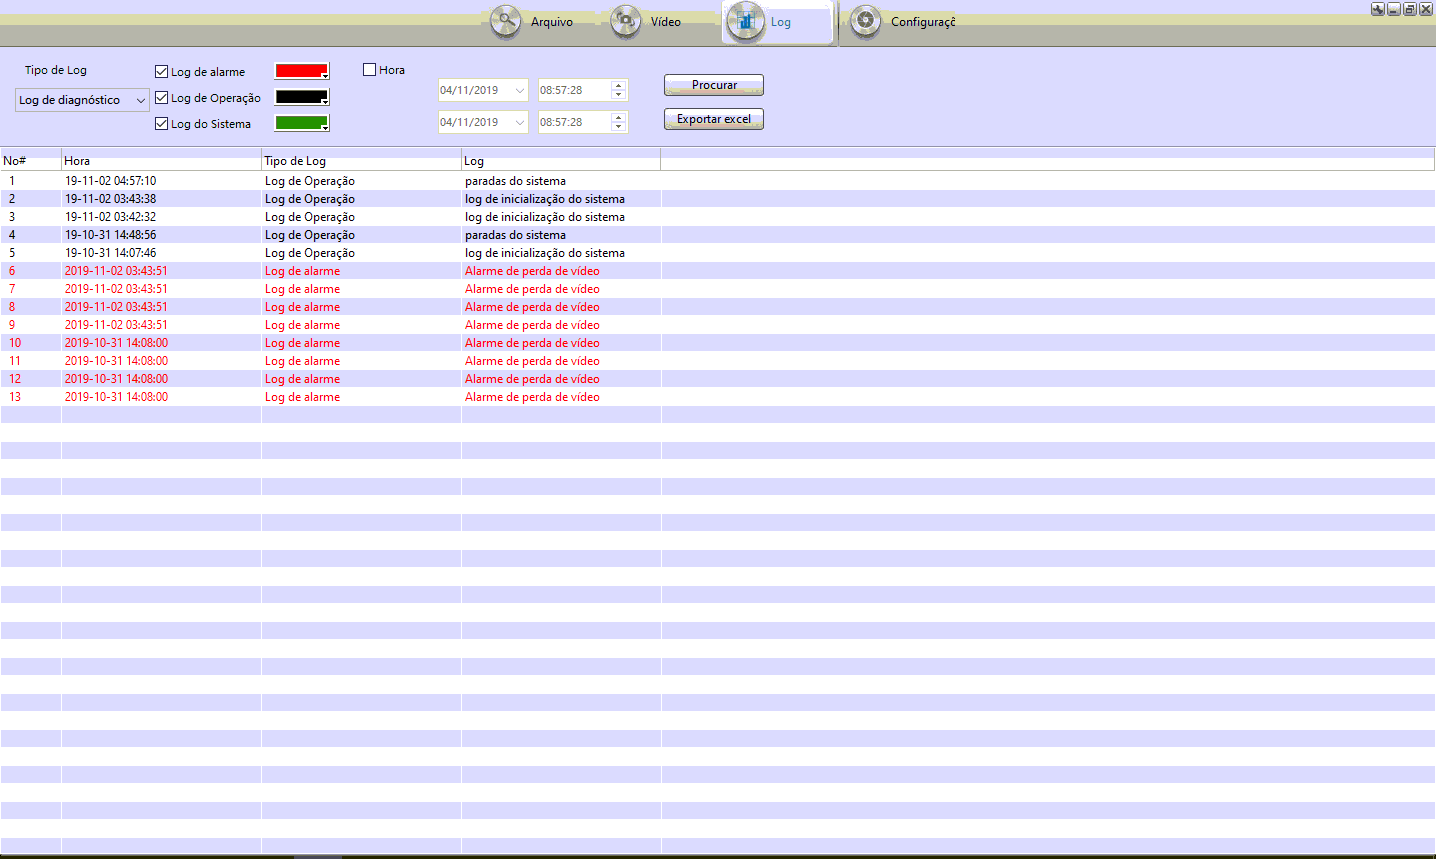Uncheck the Log de alarme checkbox
1436x859 pixels.
point(162,72)
